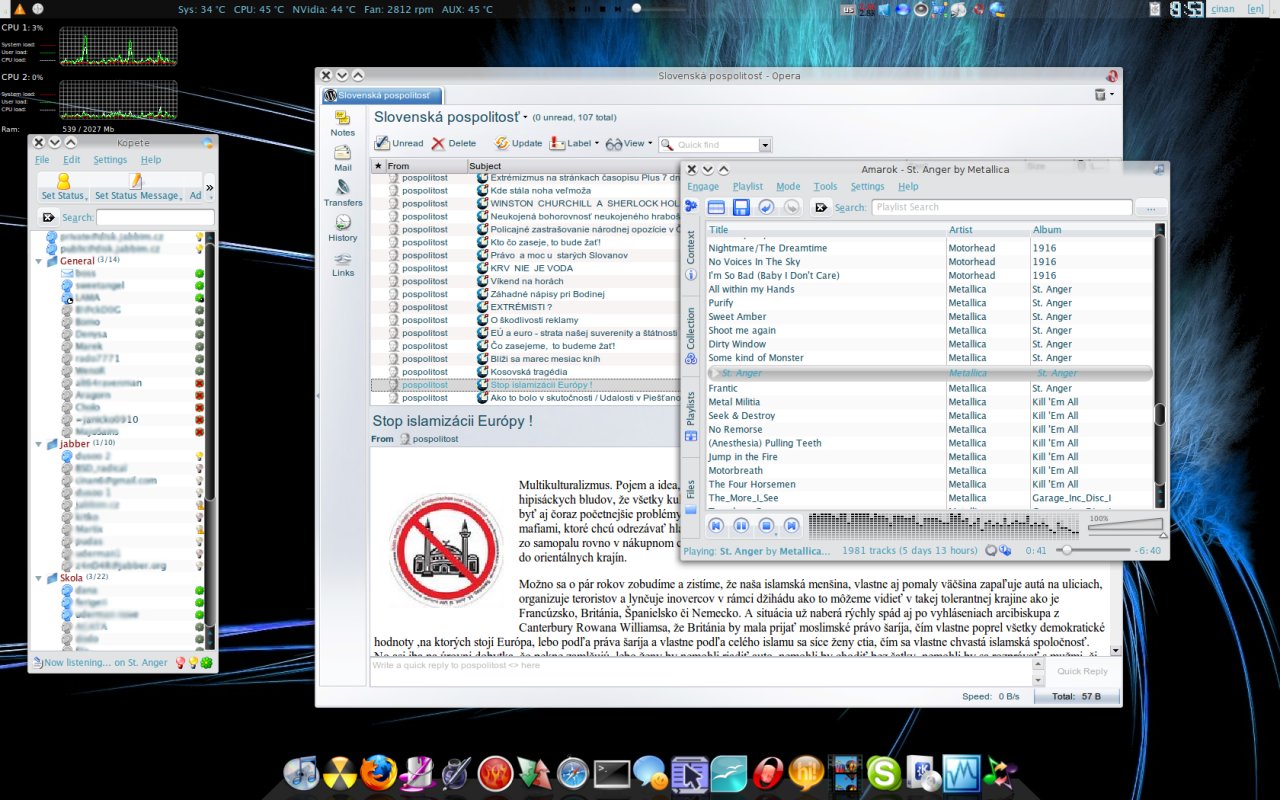Viewport: 1280px width, 800px height.
Task: Click the redo icon in Amarok toolbar
Action: pos(791,207)
